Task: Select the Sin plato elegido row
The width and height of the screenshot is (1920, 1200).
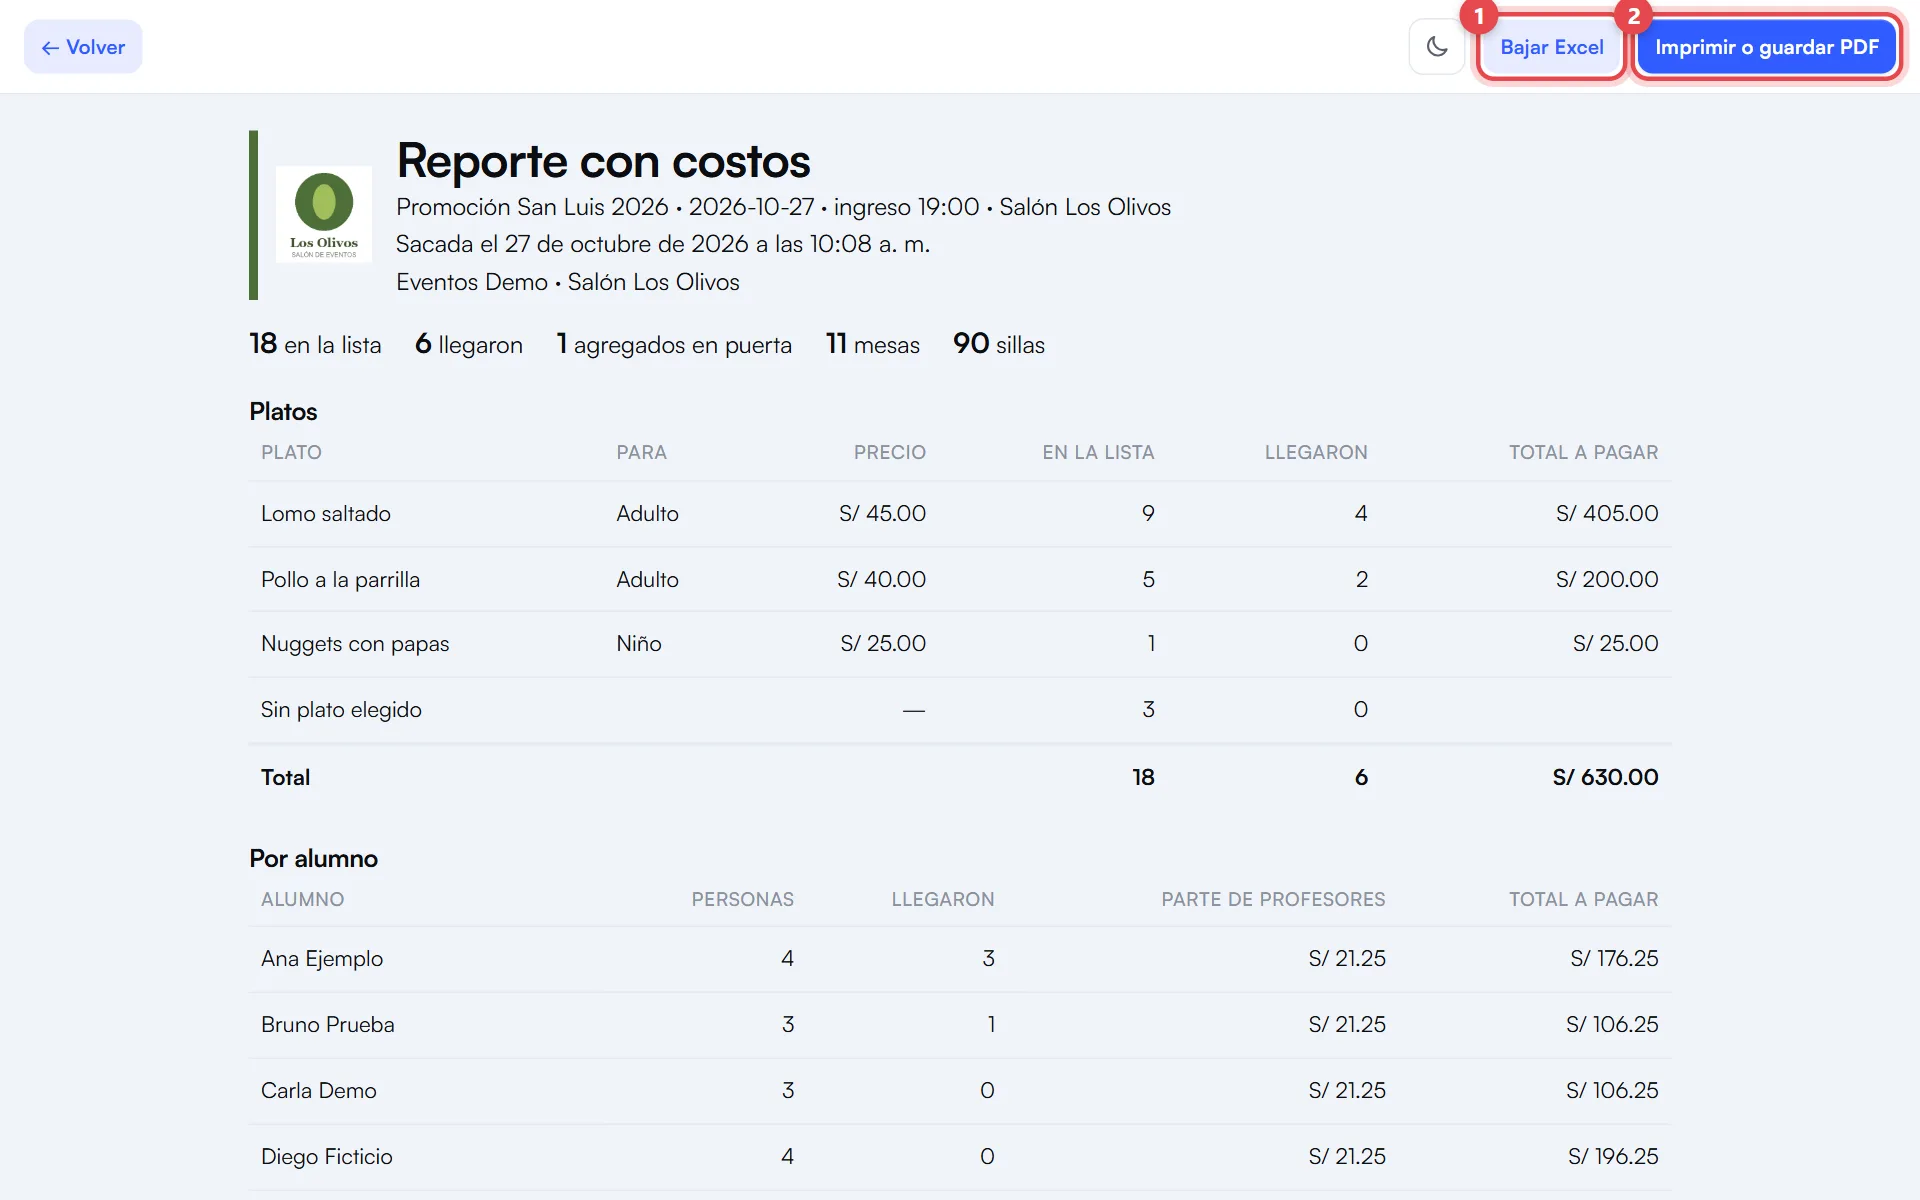Action: tap(960, 710)
